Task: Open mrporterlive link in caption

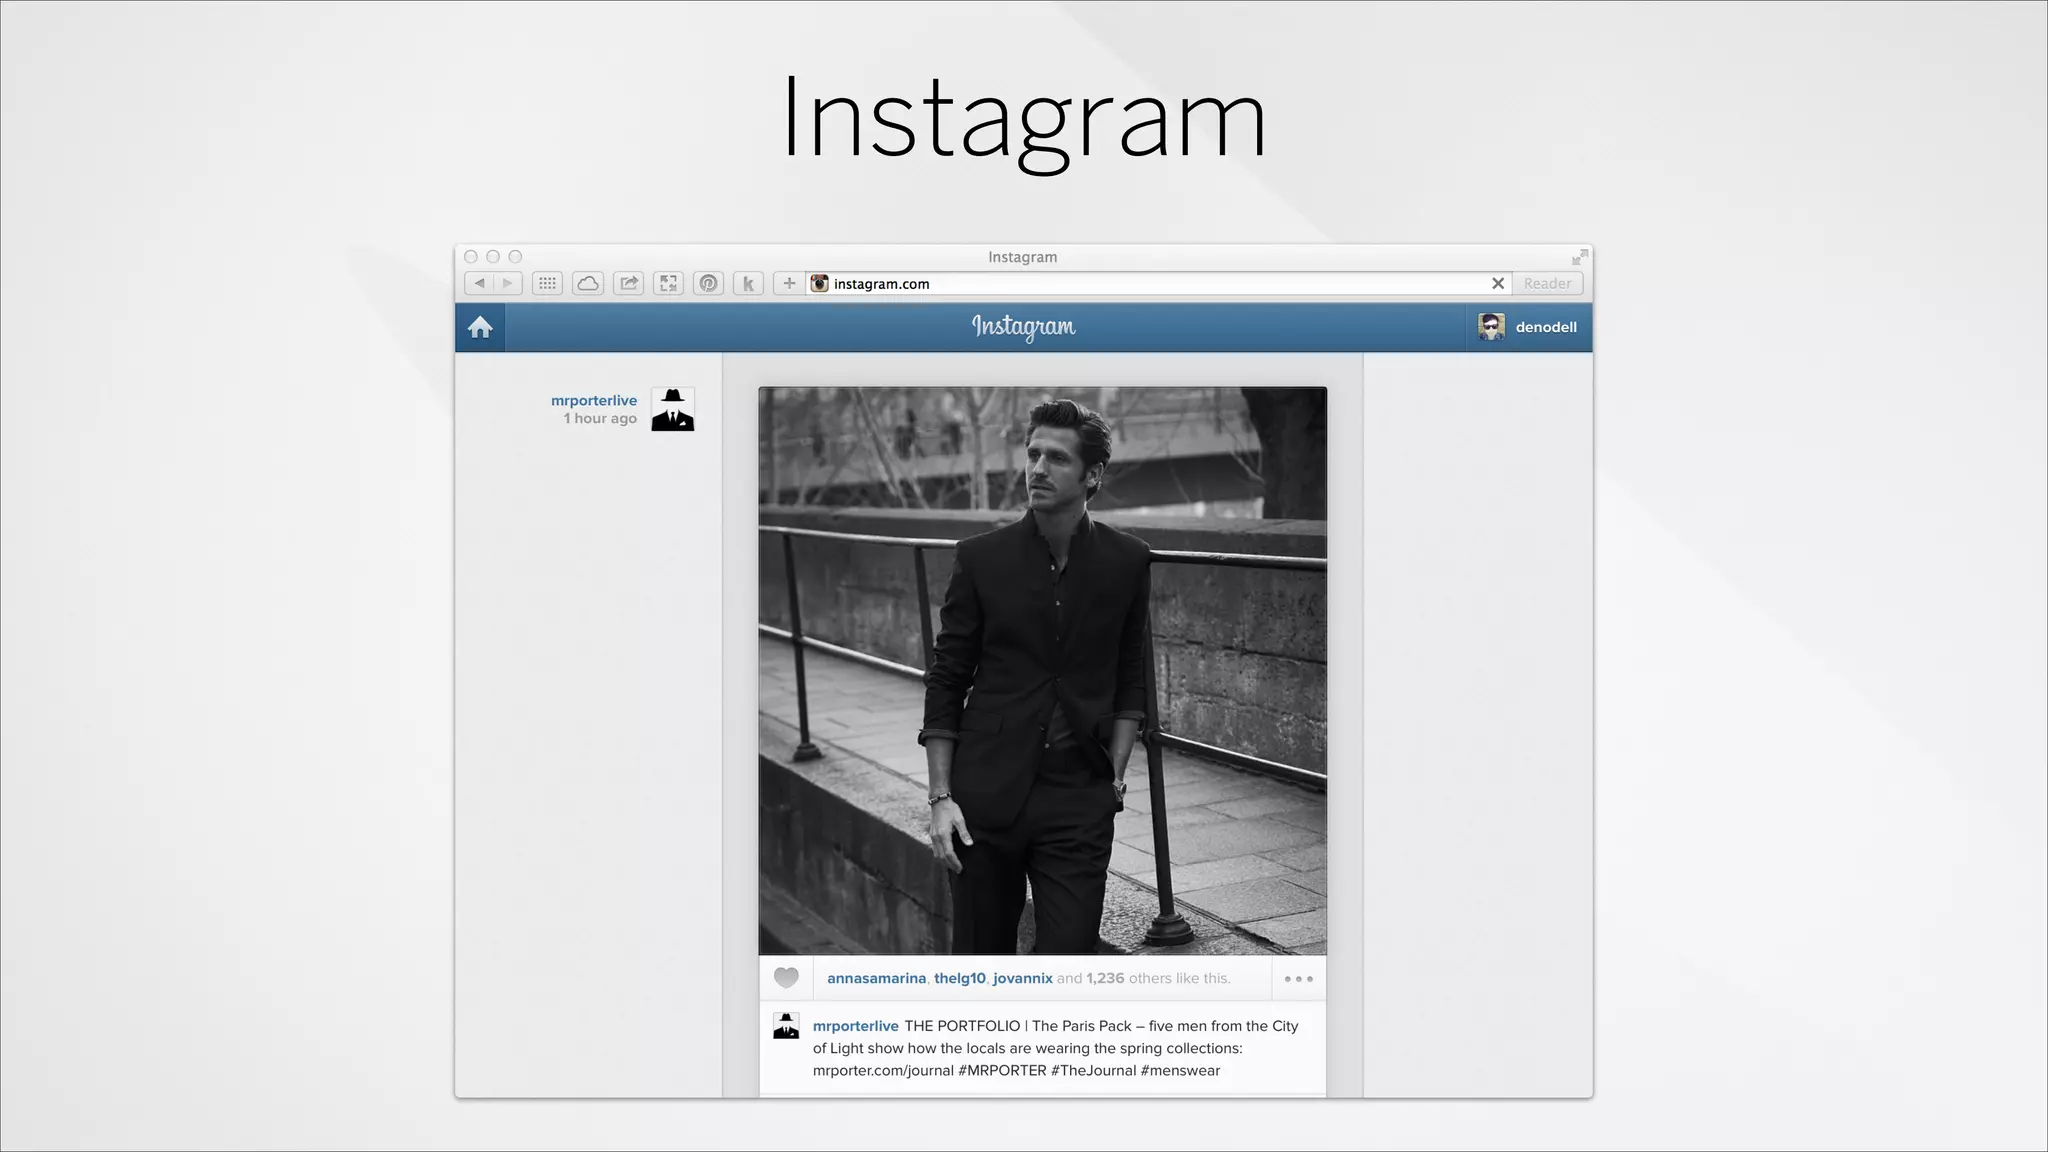Action: [x=855, y=1026]
